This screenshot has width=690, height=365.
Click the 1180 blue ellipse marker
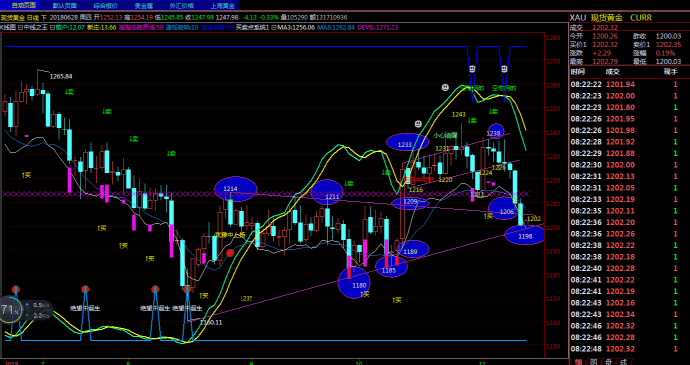click(359, 284)
